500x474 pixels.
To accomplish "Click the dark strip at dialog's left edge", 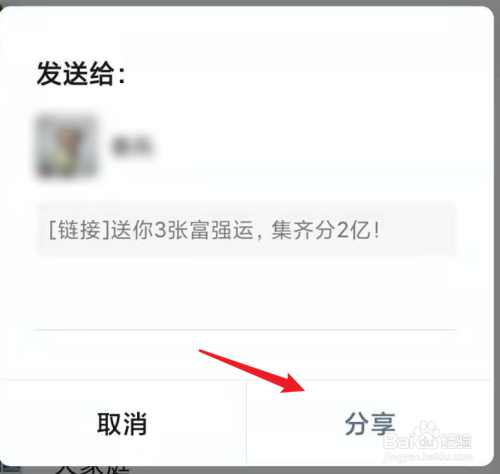I will click(1, 233).
